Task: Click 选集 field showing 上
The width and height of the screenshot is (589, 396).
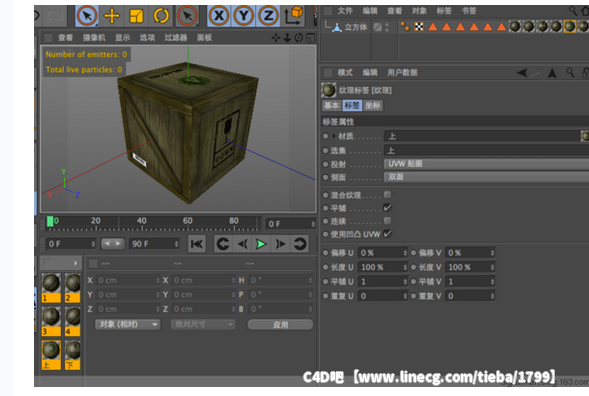Action: pyautogui.click(x=486, y=151)
